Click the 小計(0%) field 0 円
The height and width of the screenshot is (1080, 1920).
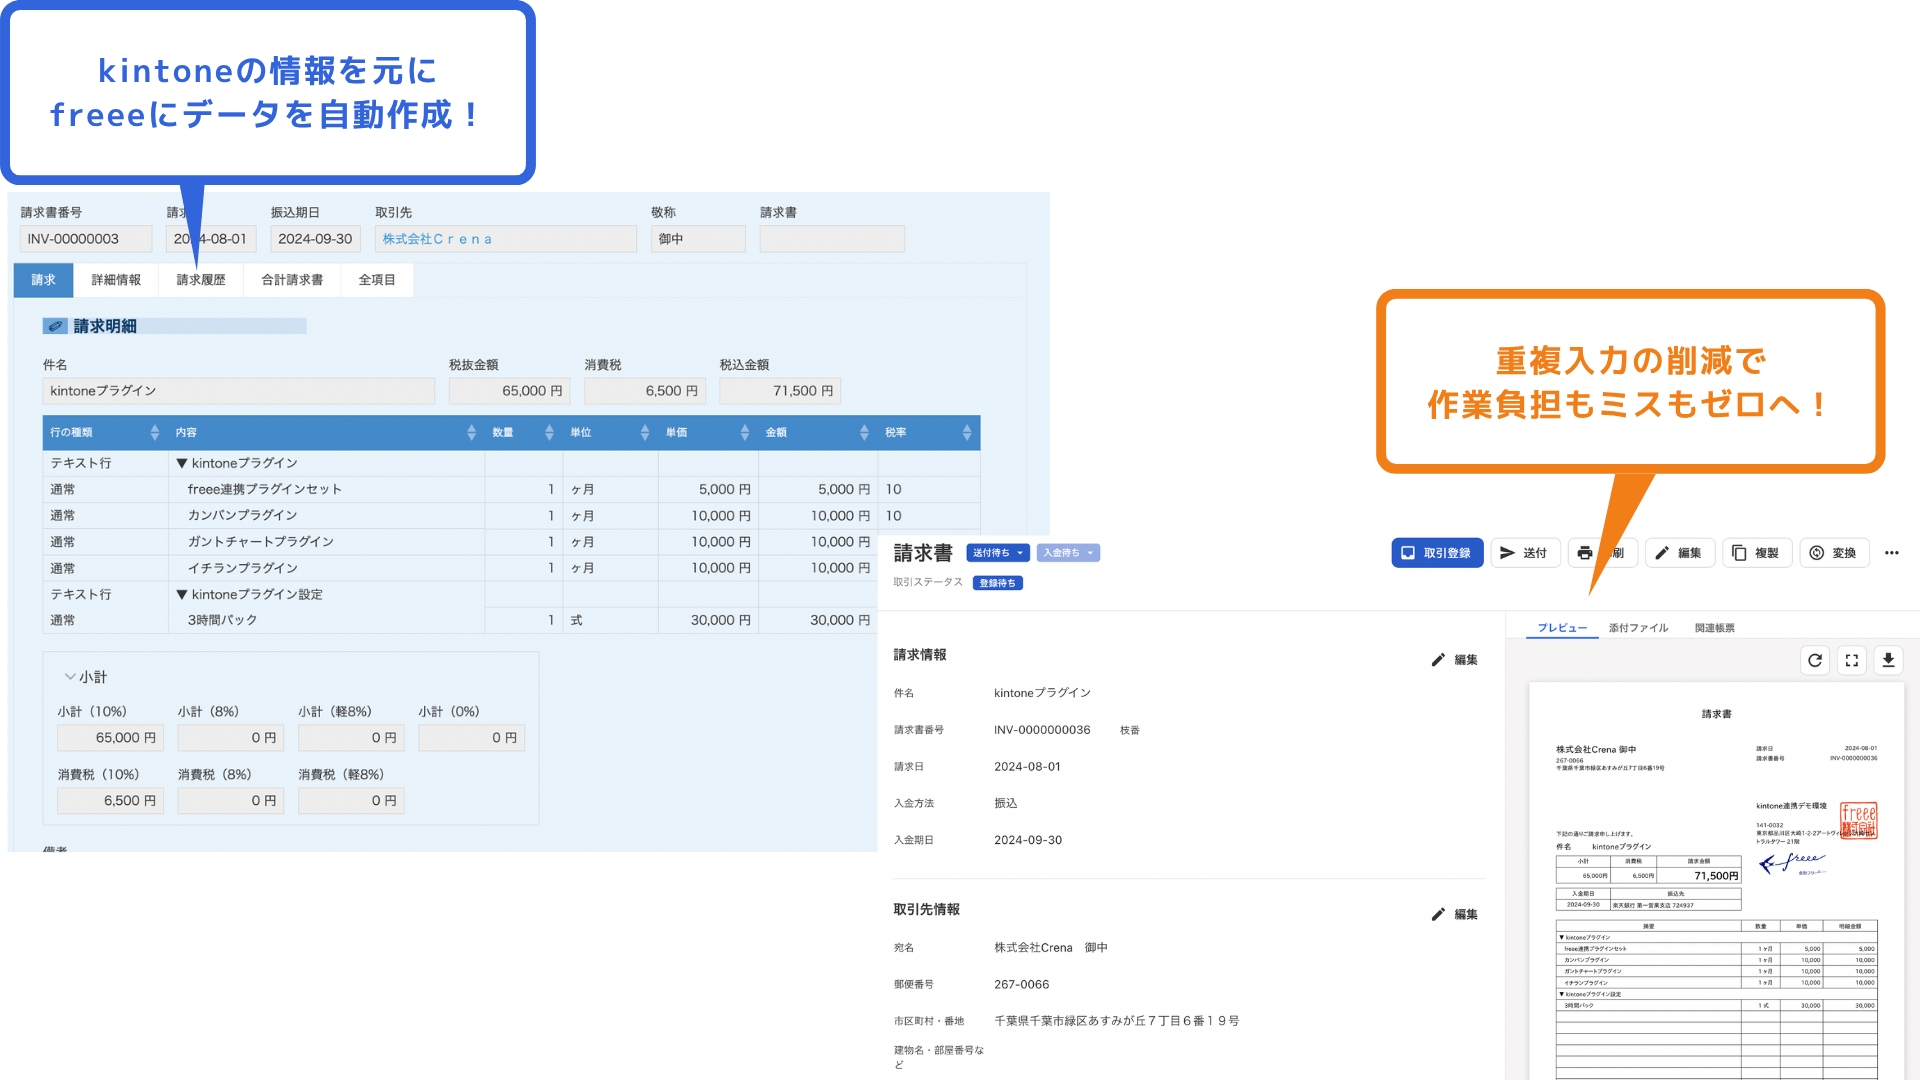pyautogui.click(x=472, y=738)
